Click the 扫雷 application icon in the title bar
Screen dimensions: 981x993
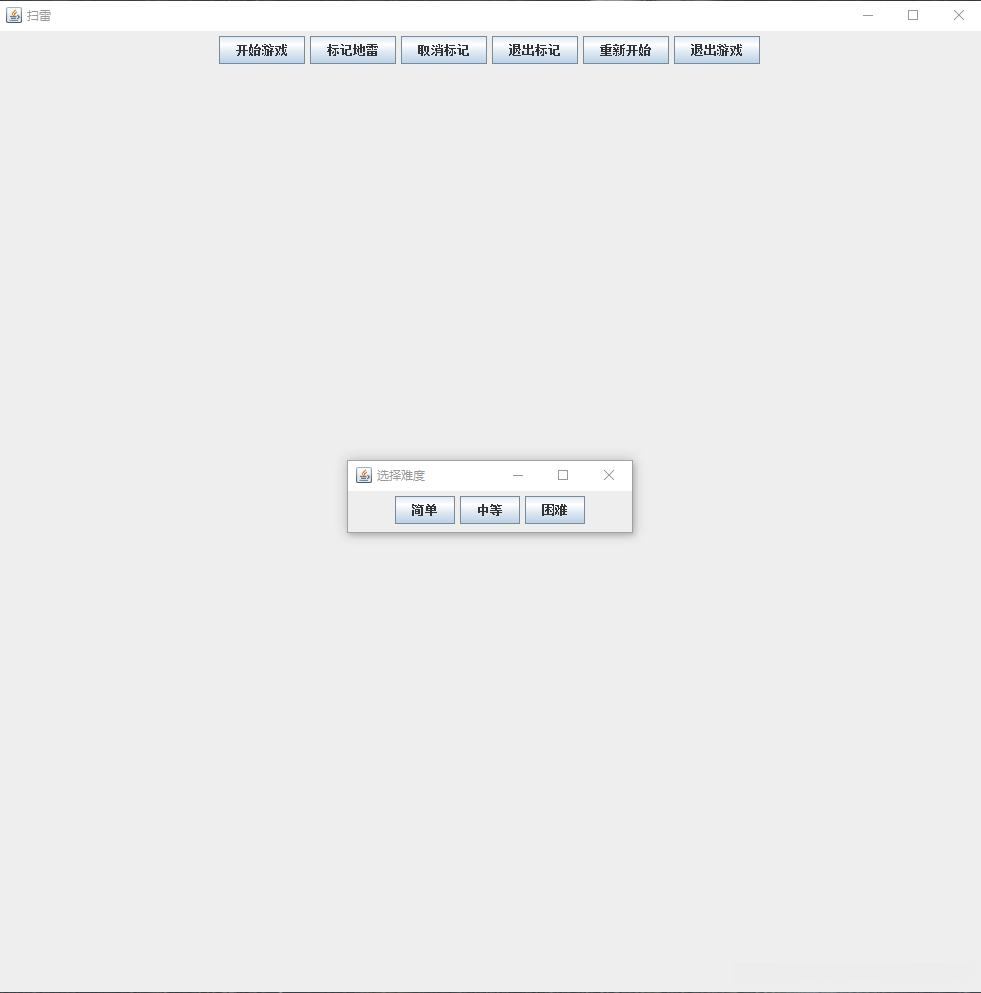(x=13, y=14)
